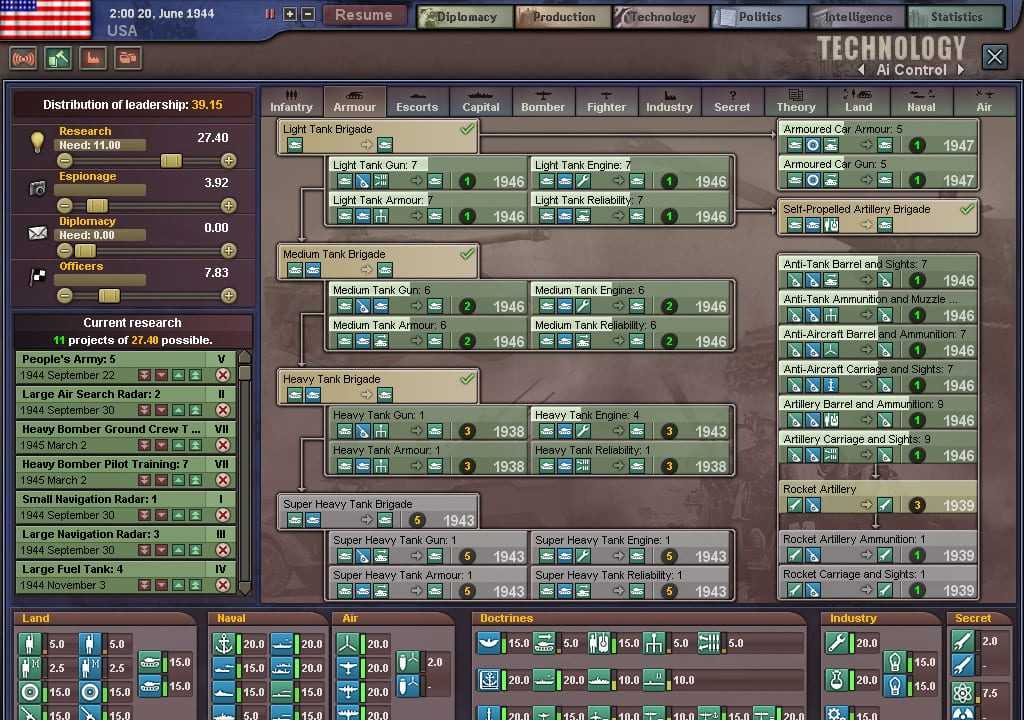Decrease Research leadership with minus button
This screenshot has height=720, width=1024.
coord(64,161)
